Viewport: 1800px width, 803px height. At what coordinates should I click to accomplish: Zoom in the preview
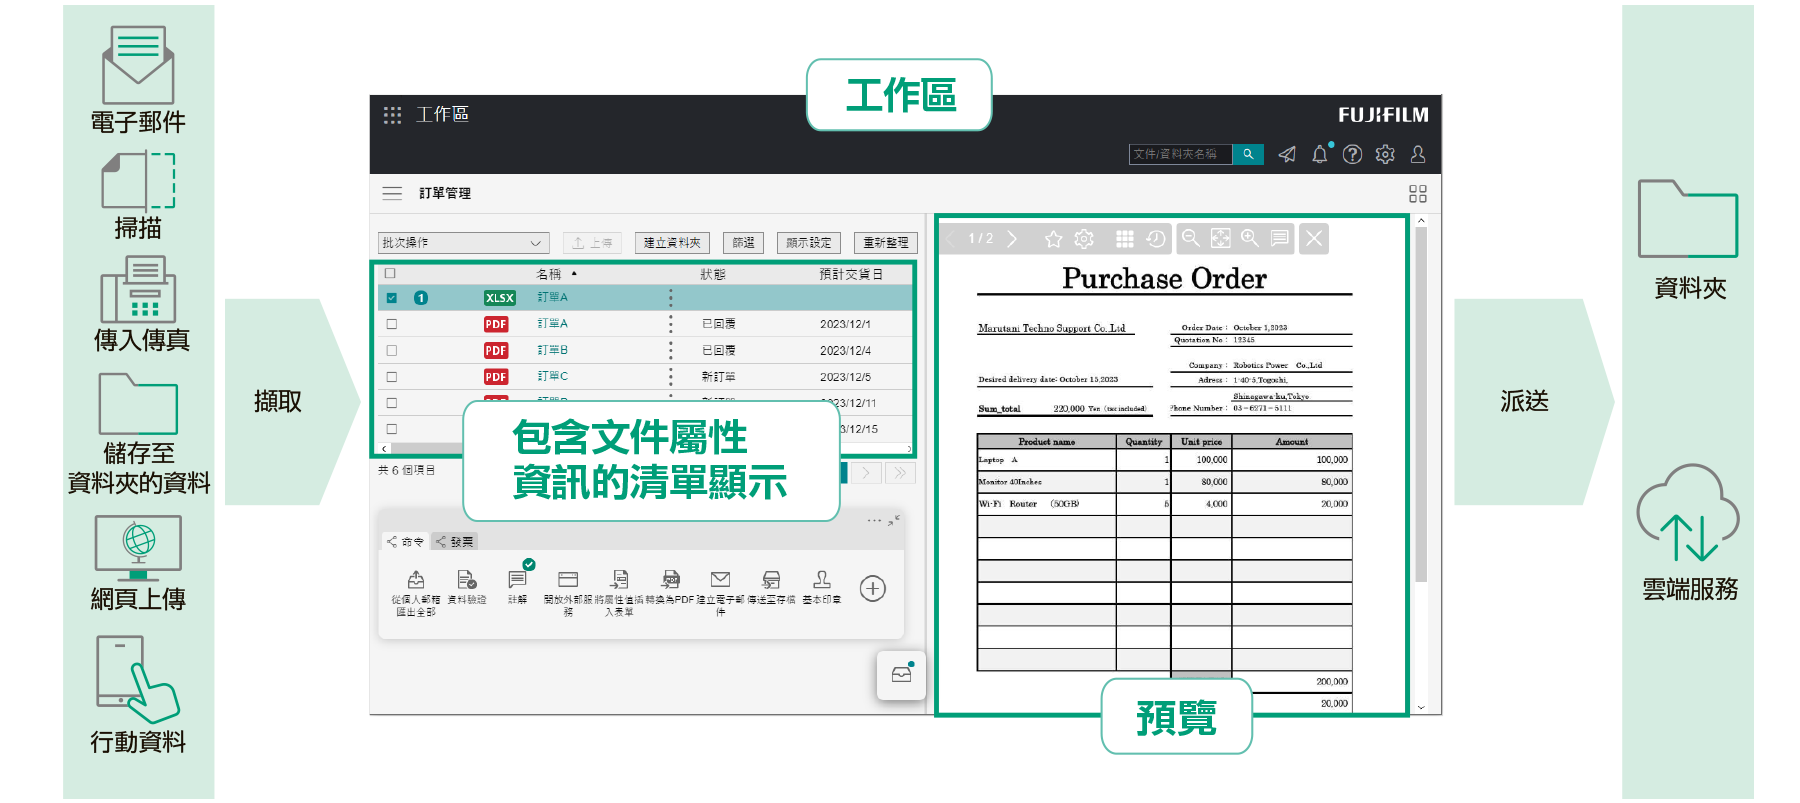click(1250, 238)
